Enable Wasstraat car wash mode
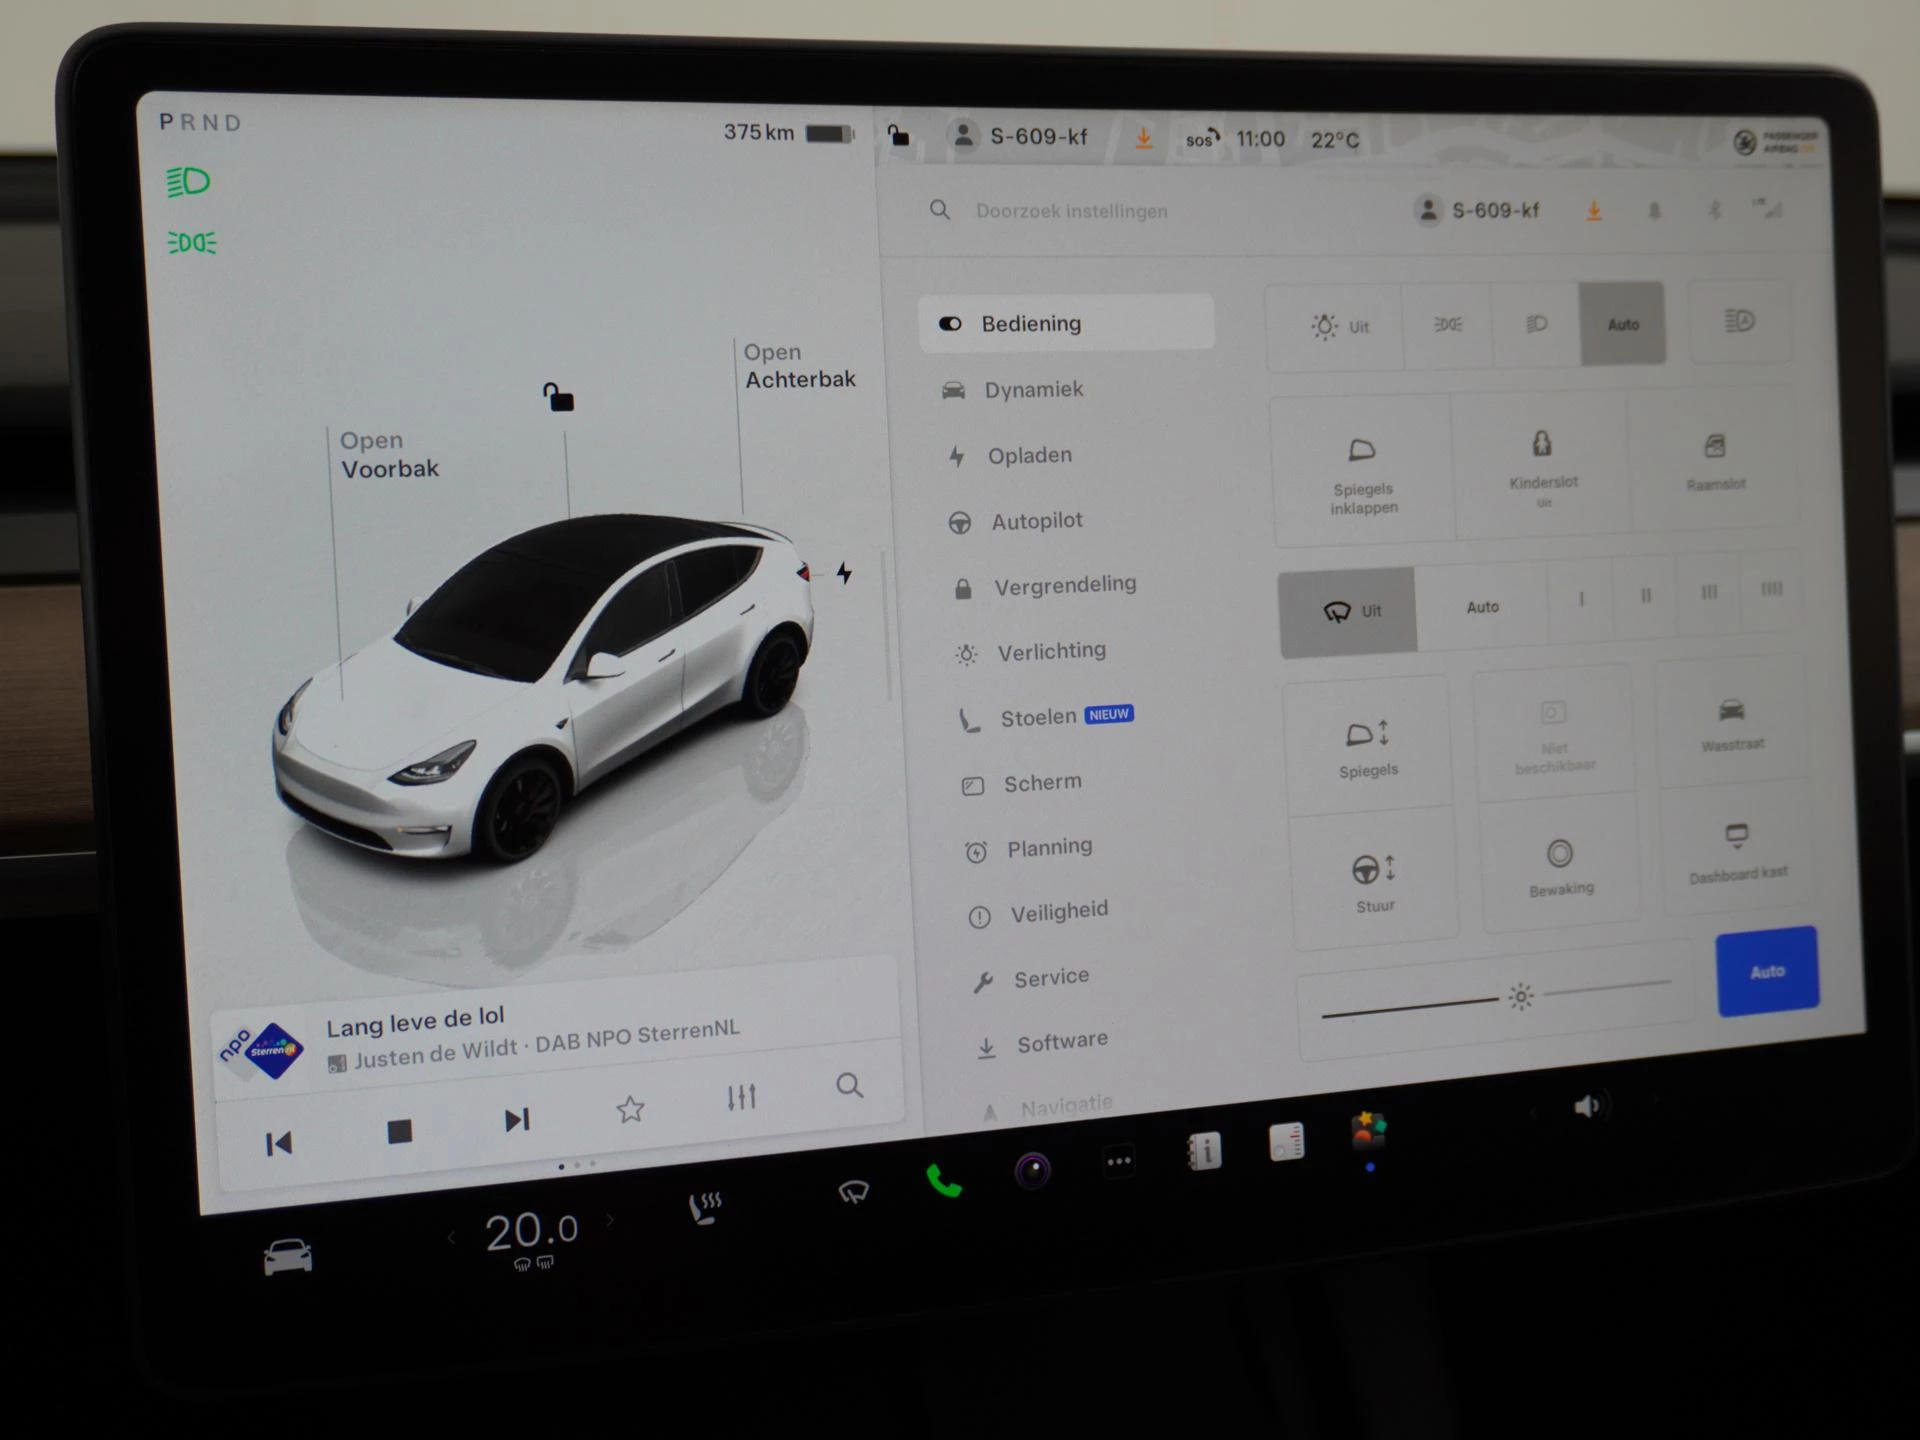 [1732, 724]
